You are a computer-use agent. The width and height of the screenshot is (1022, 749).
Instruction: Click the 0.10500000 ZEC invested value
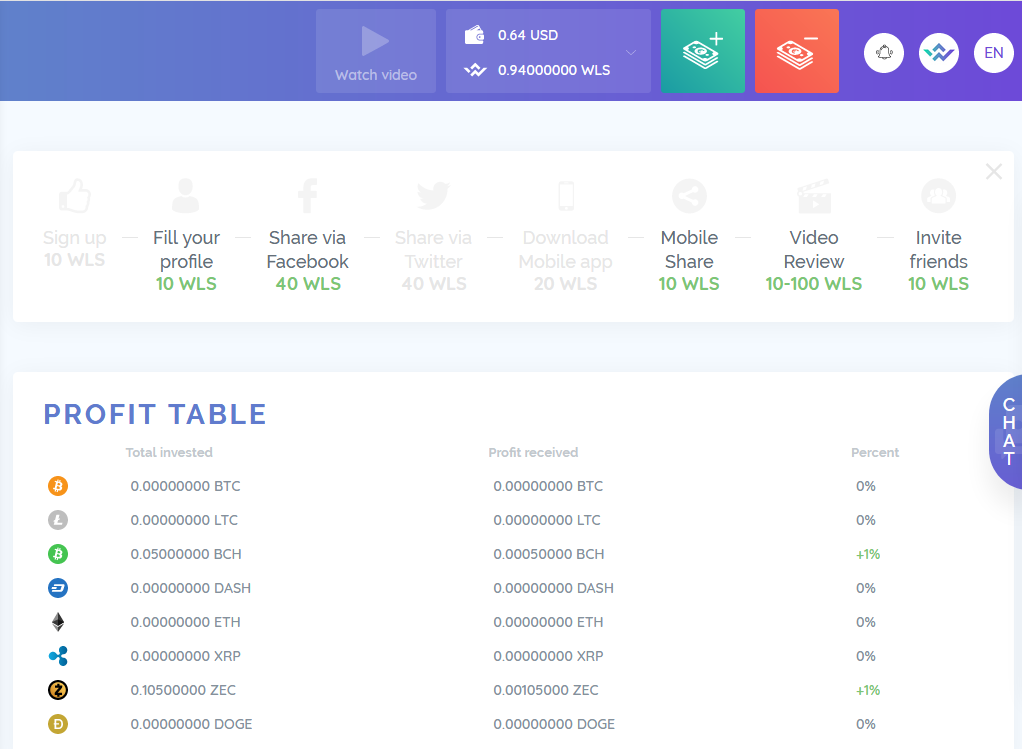click(183, 690)
